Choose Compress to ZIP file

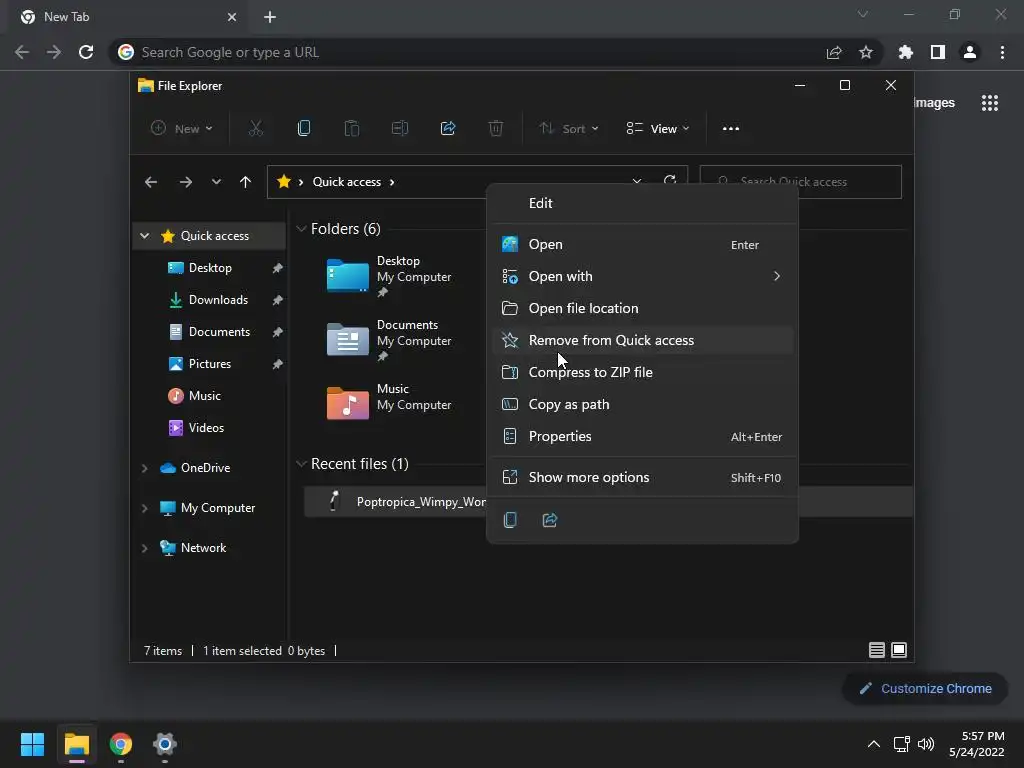click(643, 372)
